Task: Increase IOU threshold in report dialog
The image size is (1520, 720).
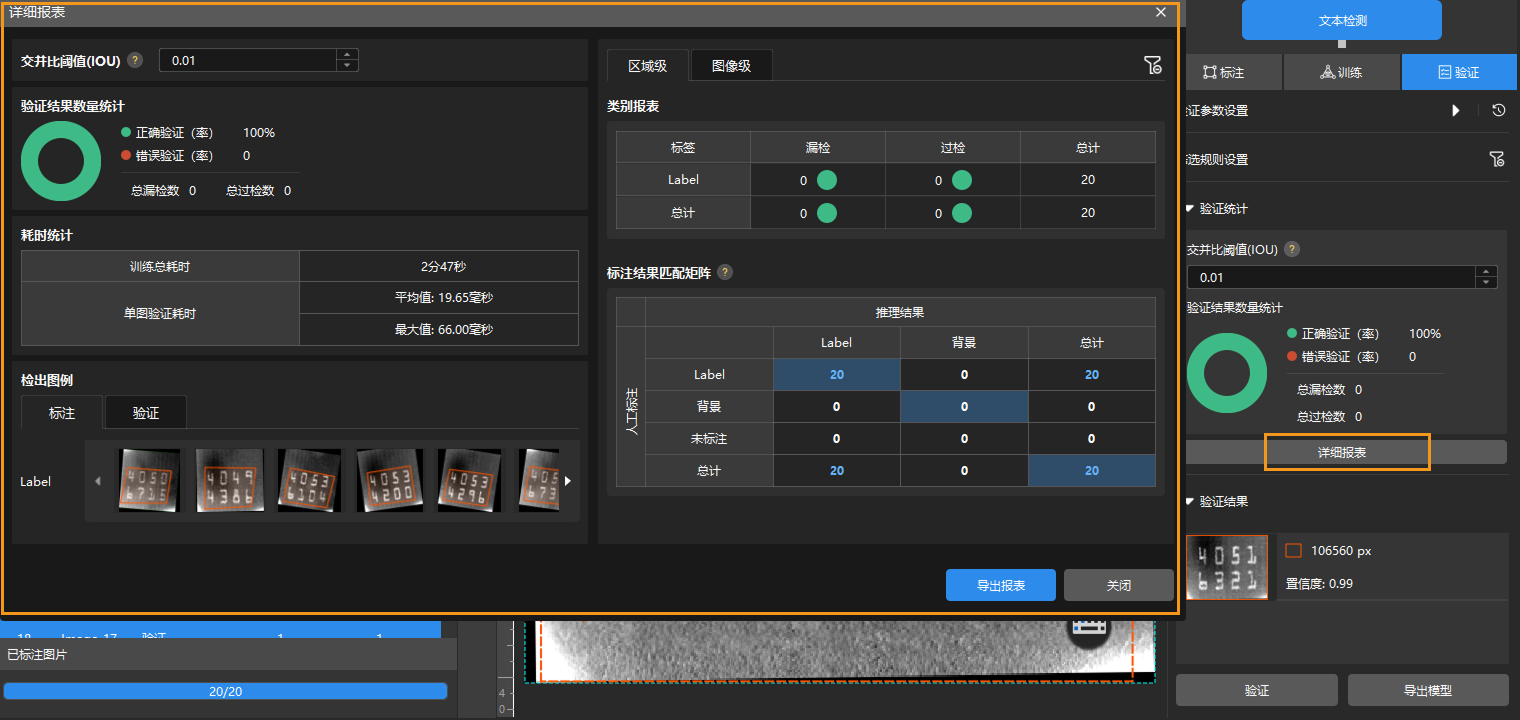Action: point(347,55)
